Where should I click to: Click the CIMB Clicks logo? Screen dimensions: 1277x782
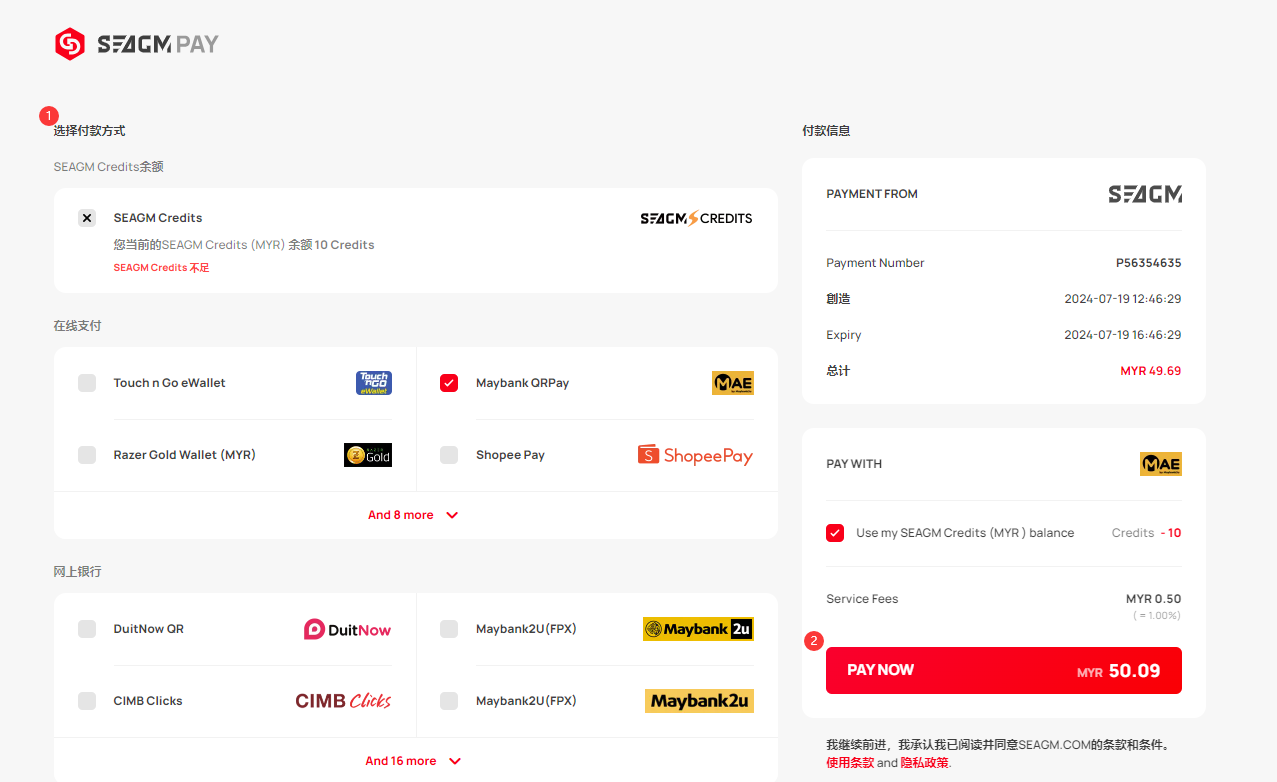(343, 701)
